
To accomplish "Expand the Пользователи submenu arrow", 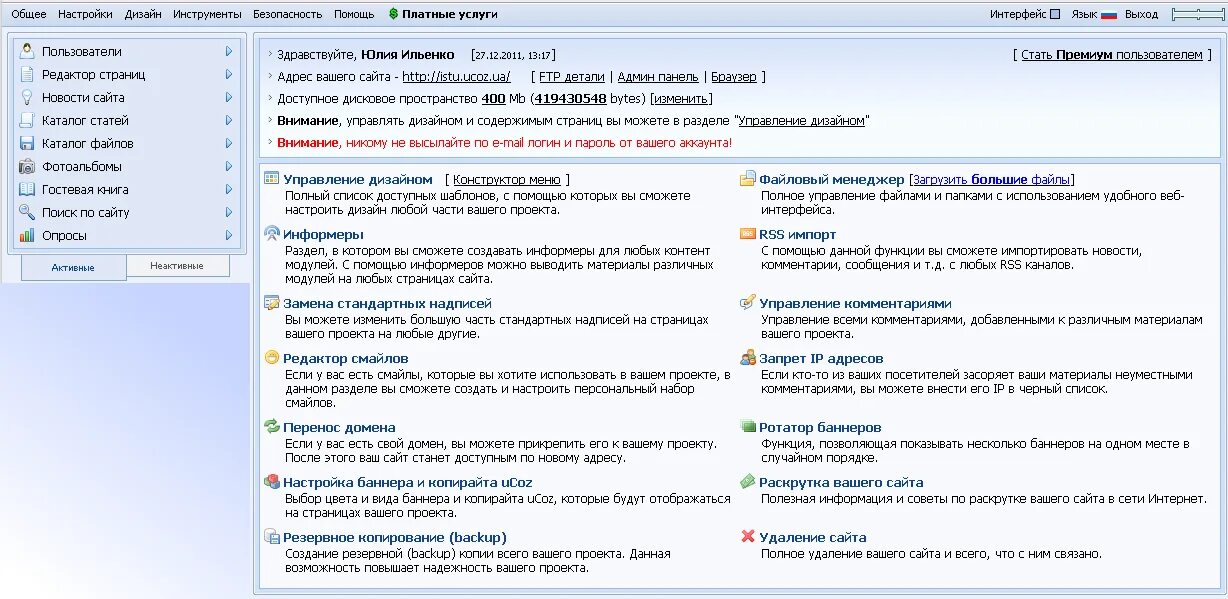I will 229,51.
